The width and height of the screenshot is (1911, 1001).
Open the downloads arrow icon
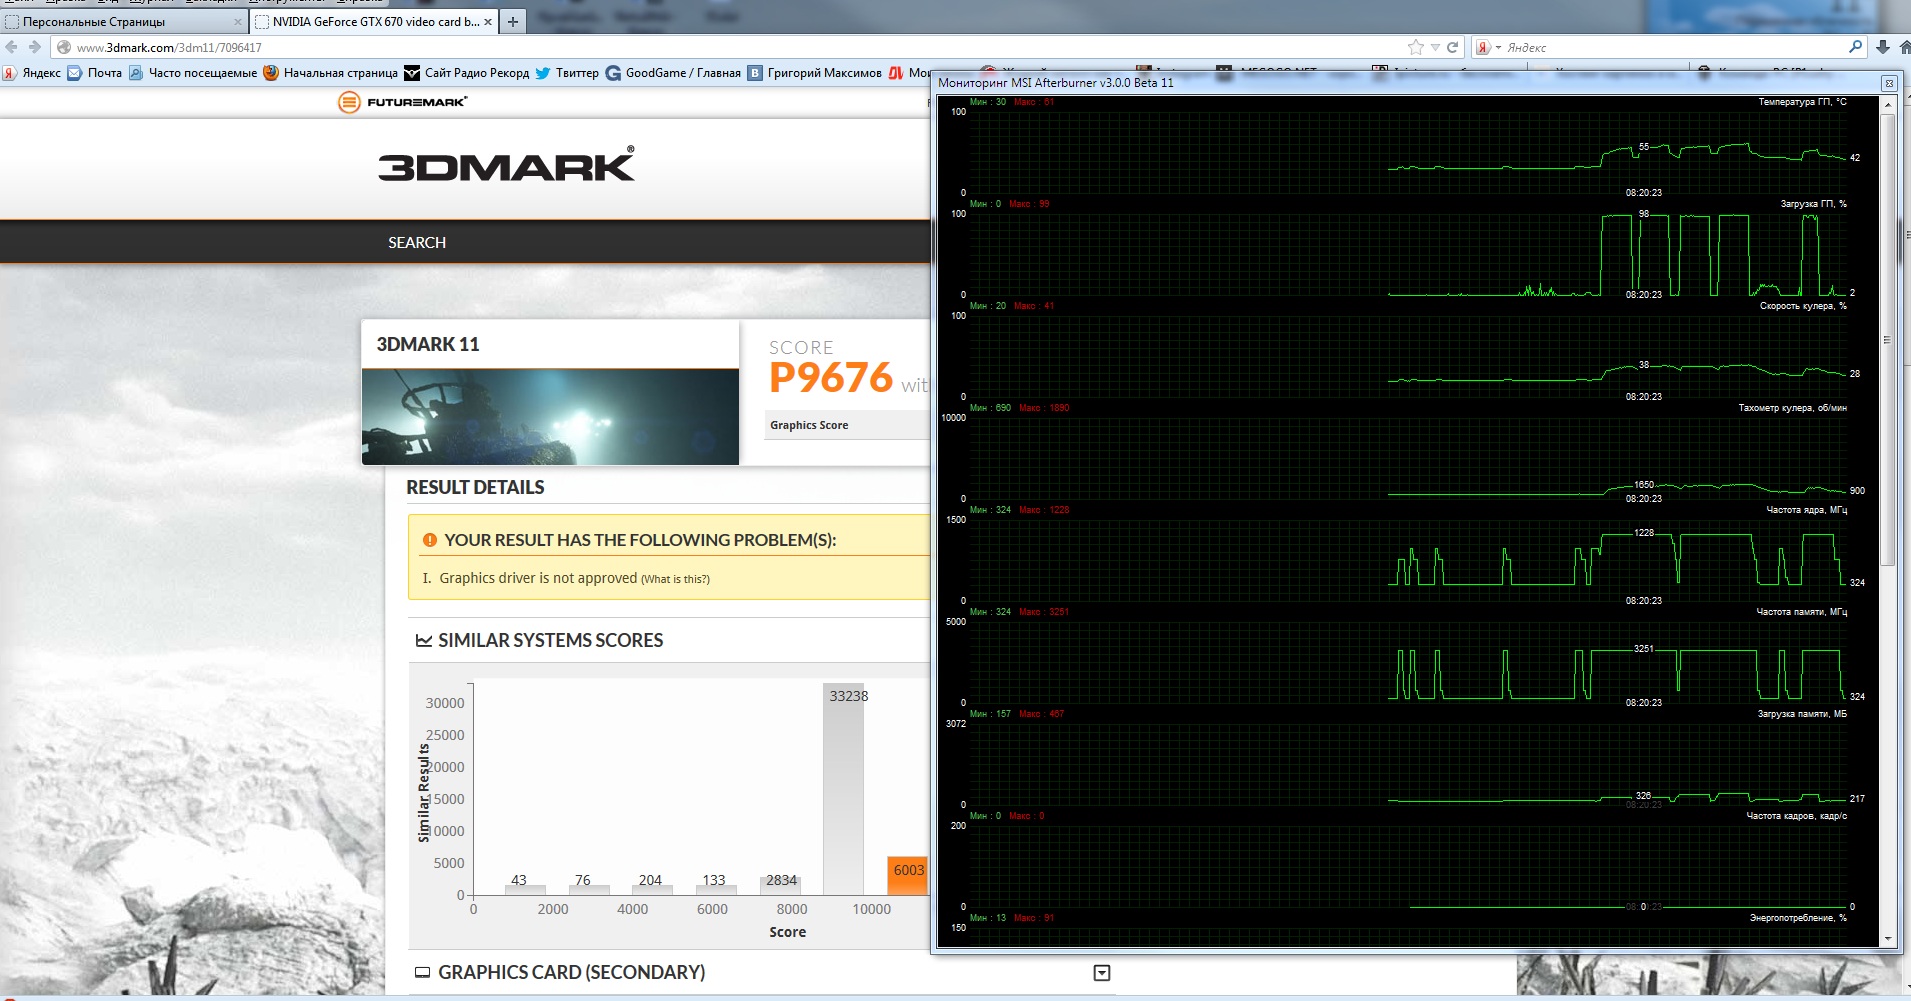(1883, 47)
